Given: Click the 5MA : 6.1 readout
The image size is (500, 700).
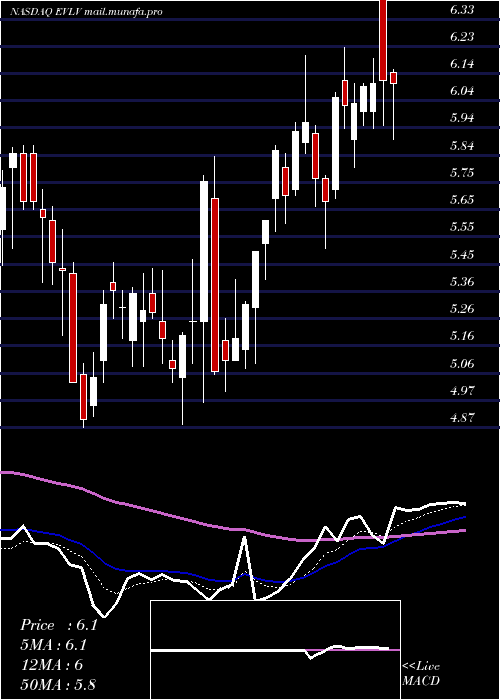Looking at the screenshot, I should click(x=54, y=645).
